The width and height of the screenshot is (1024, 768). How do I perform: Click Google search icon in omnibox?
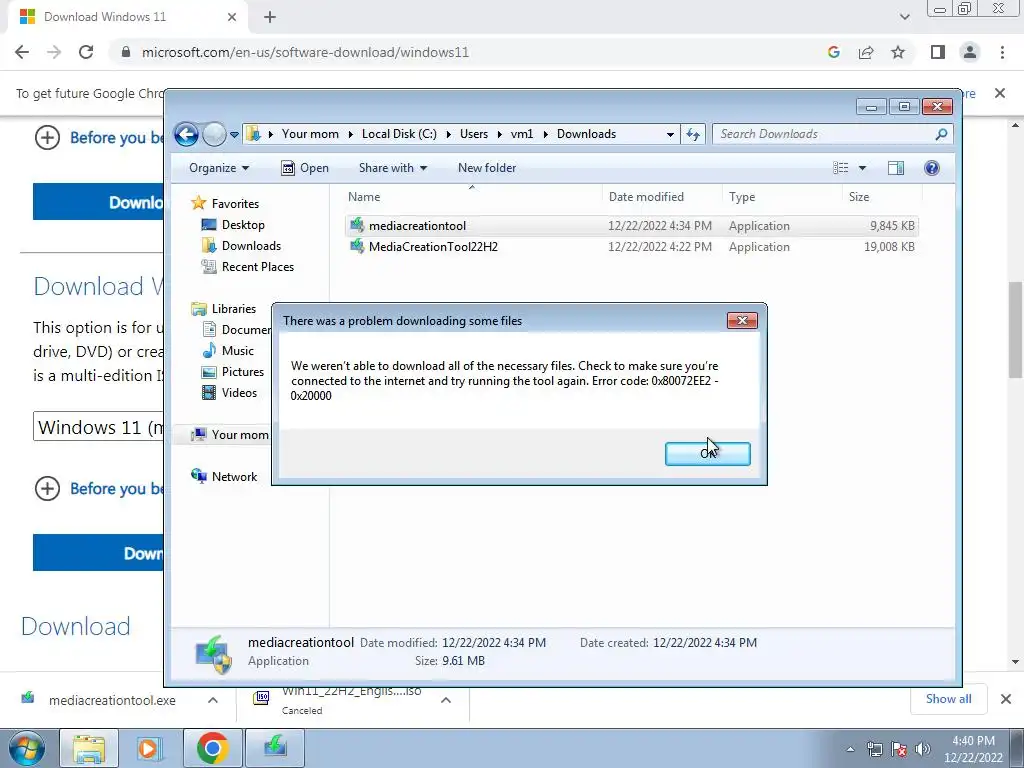833,52
